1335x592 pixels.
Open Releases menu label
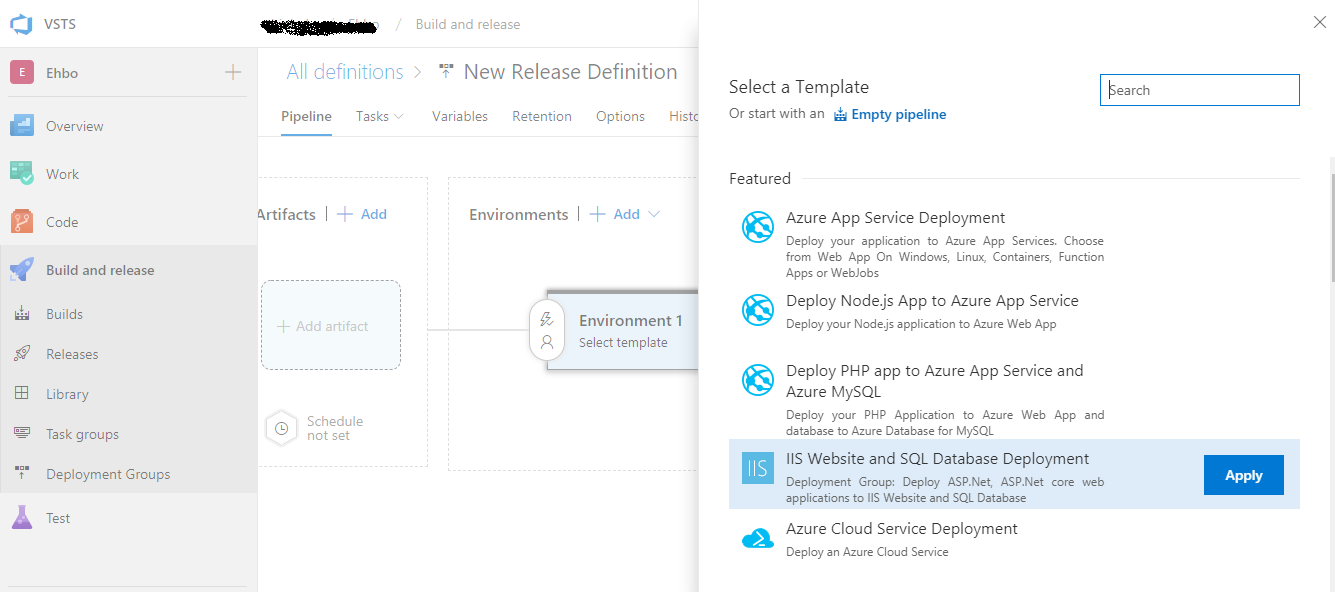coord(72,354)
